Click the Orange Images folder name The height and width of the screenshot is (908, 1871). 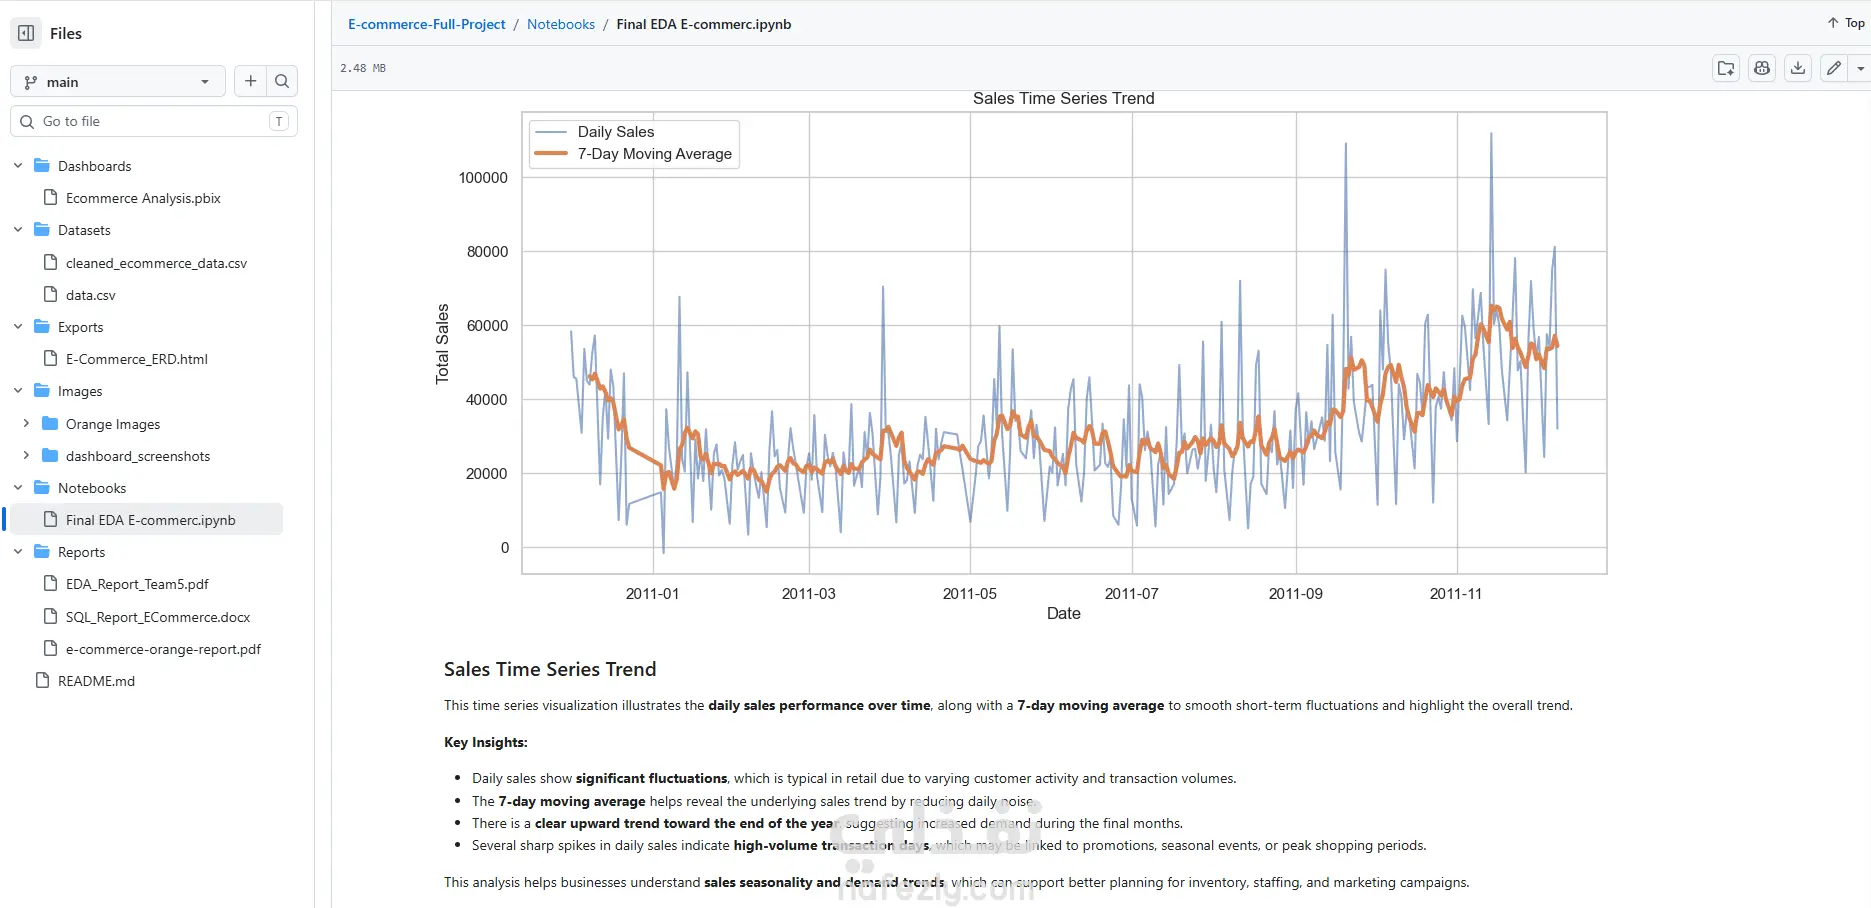pos(113,424)
